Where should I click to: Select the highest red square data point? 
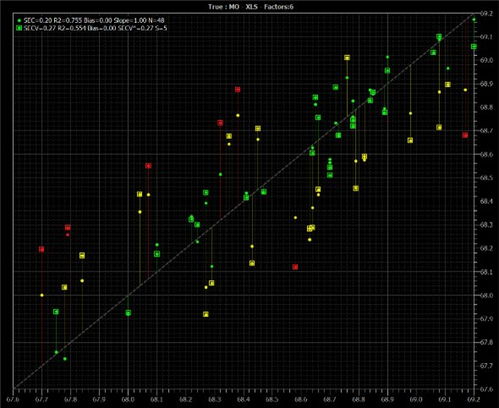[x=237, y=89]
